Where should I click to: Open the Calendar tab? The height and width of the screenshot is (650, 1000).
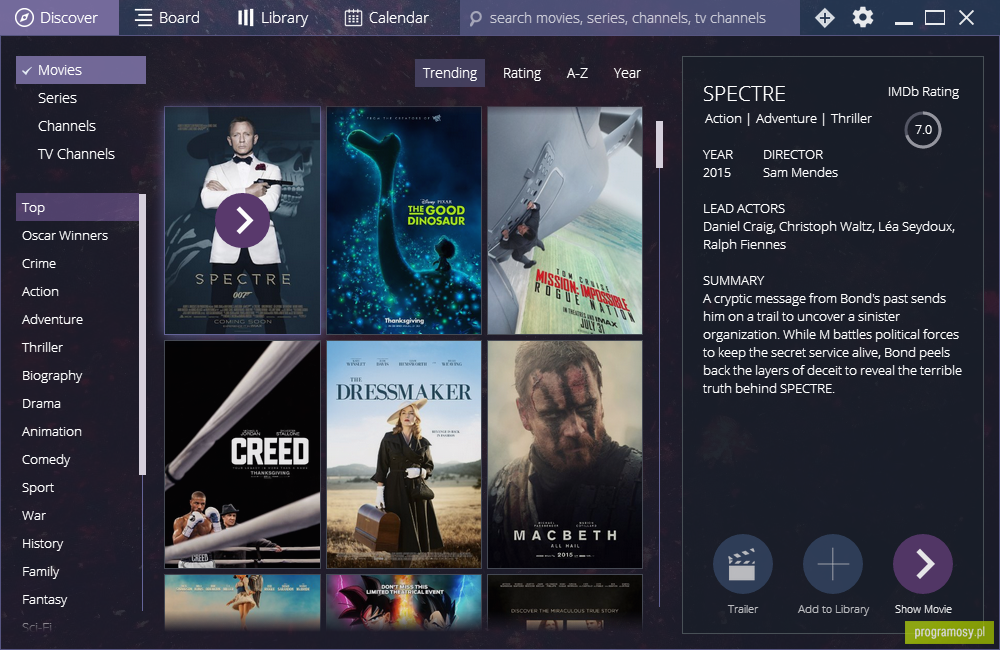click(386, 18)
